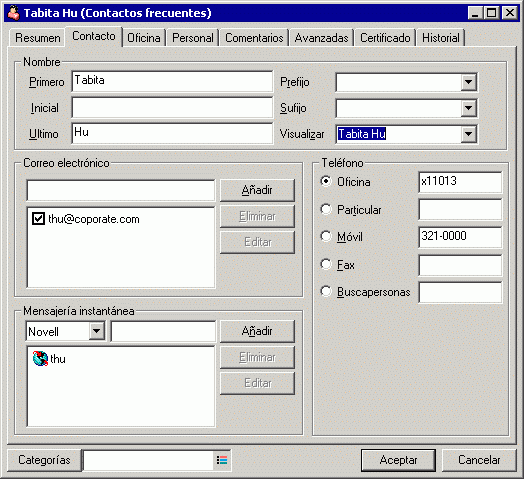Click the Ultimo name field
The image size is (524, 479).
(172, 133)
